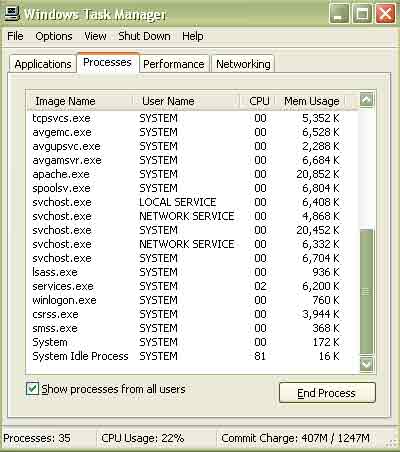
Task: Select the apache.exe process row
Action: [x=186, y=174]
